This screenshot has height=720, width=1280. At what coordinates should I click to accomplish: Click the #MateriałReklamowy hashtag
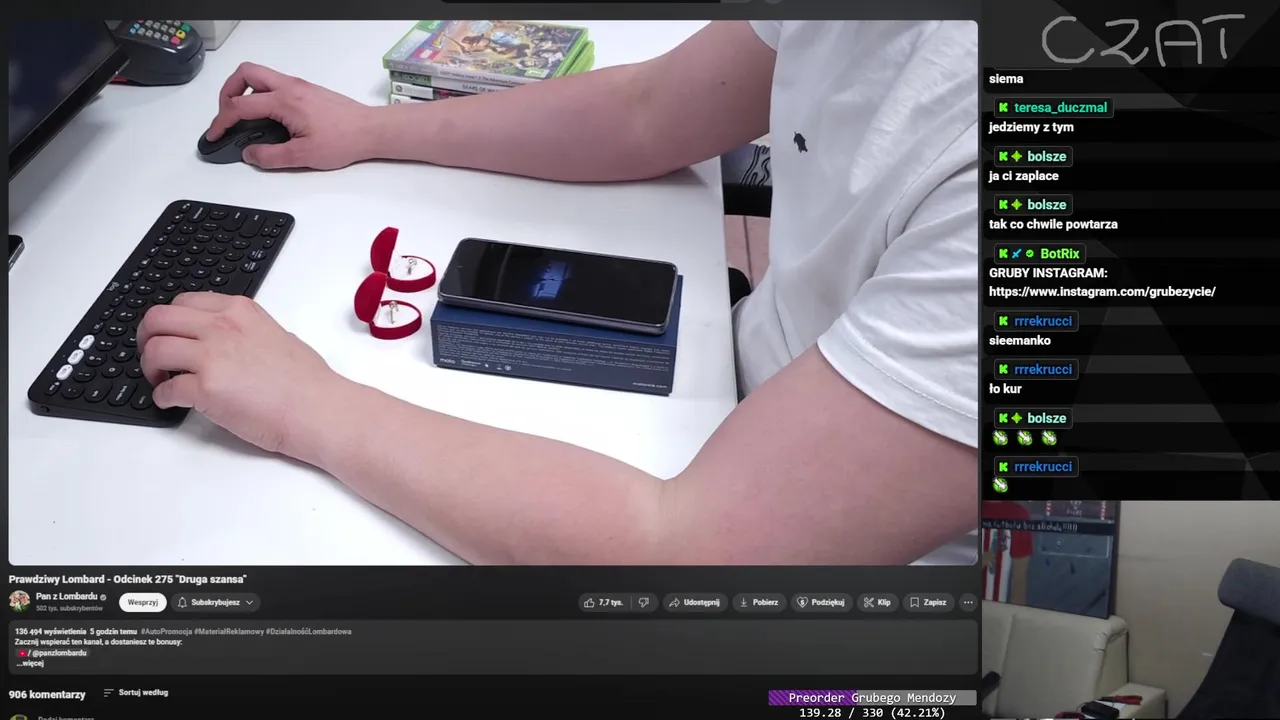coord(229,631)
